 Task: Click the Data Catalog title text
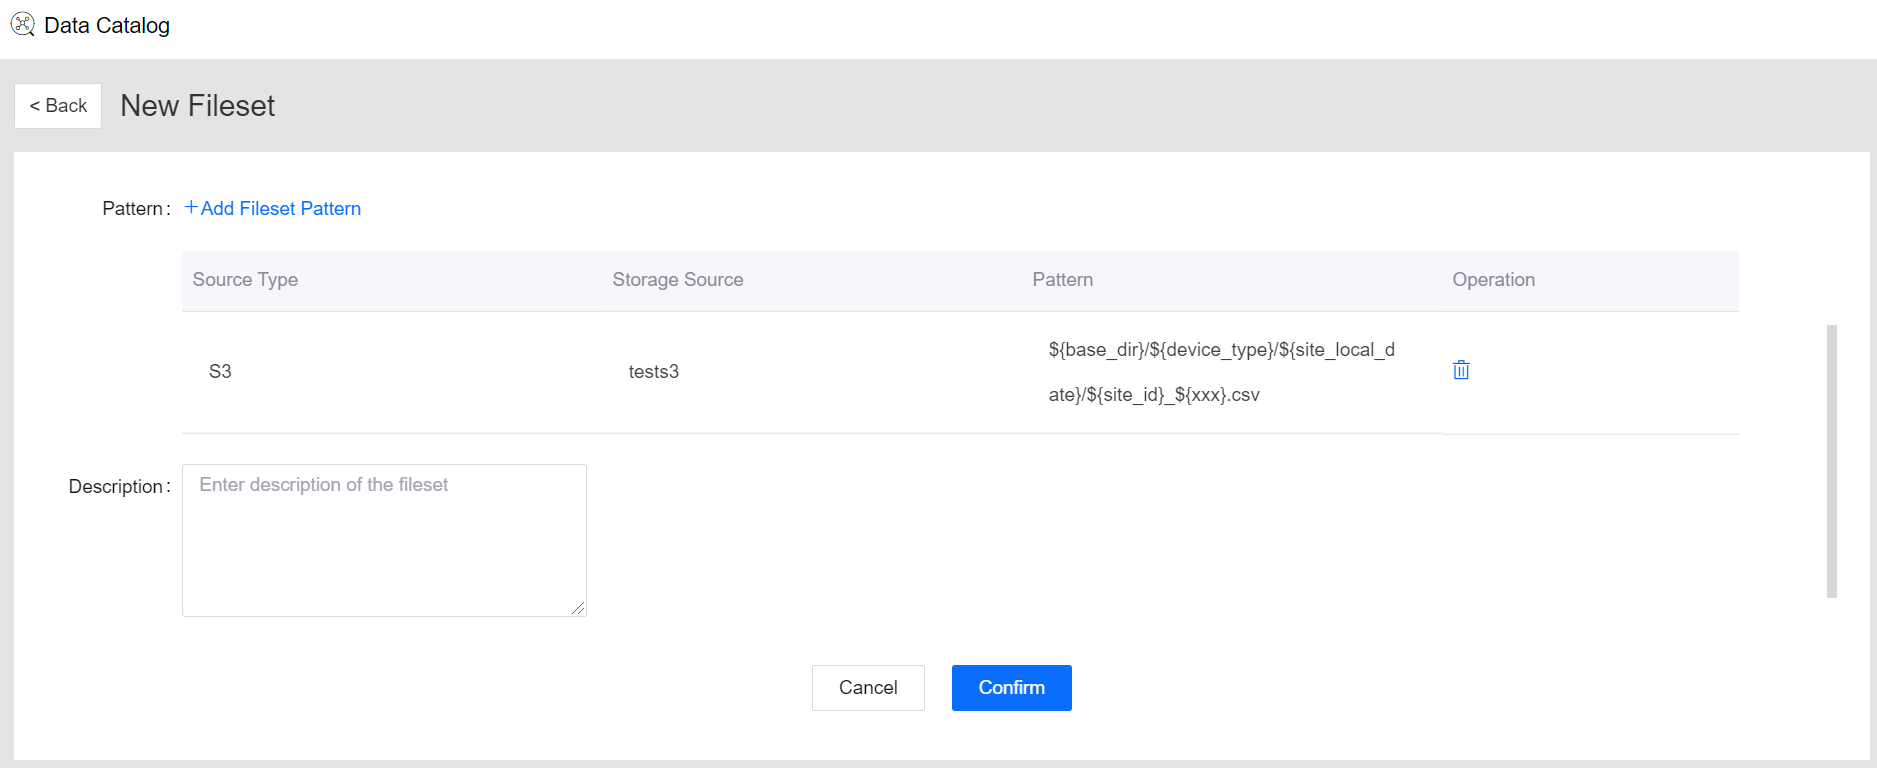click(107, 25)
